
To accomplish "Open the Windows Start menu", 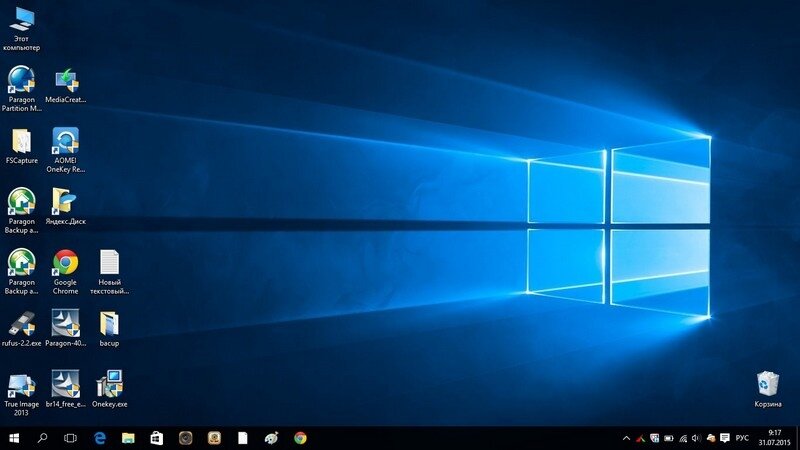I will pos(14,438).
